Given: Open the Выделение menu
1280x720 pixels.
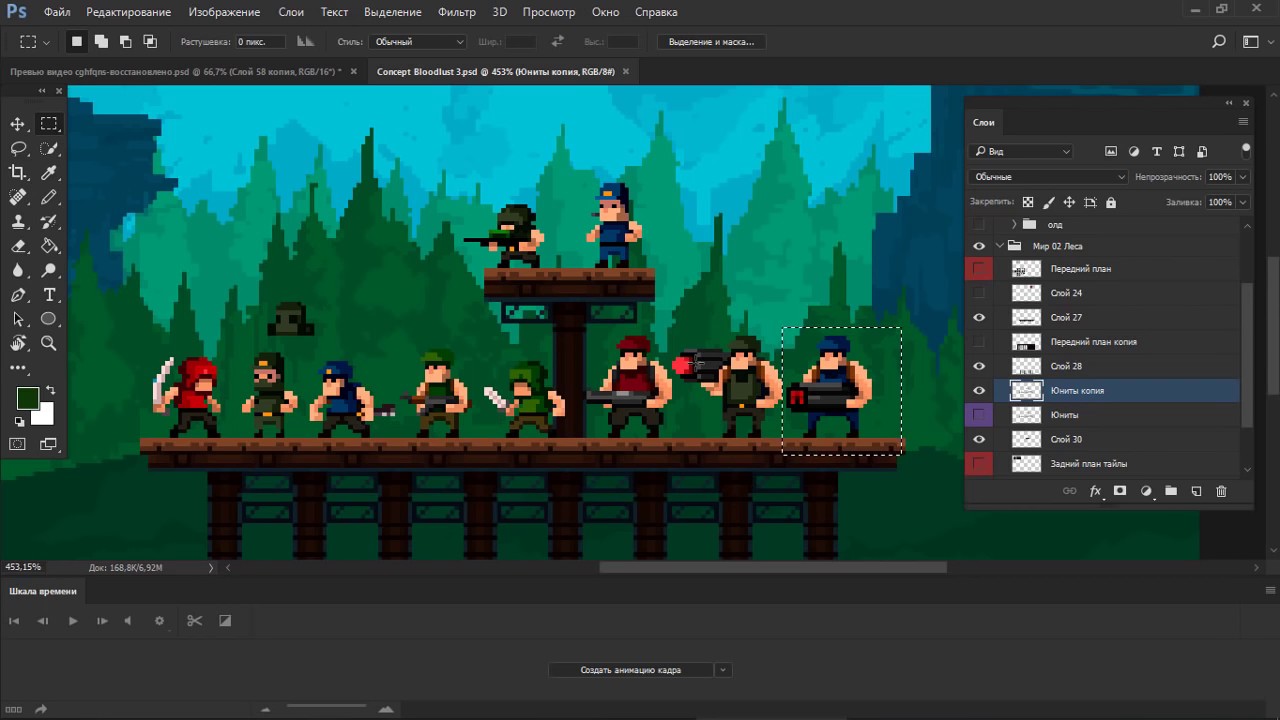Looking at the screenshot, I should coord(393,12).
